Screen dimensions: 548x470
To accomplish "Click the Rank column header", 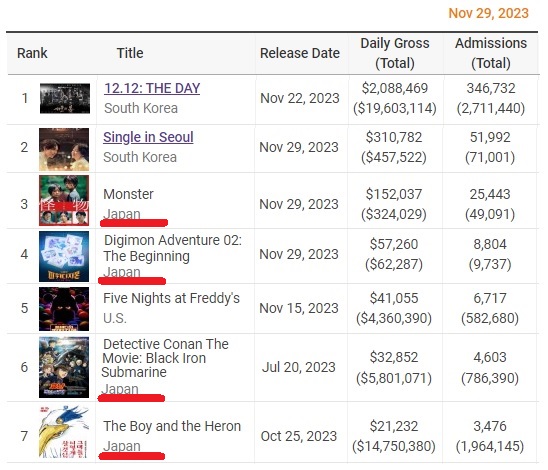I will (32, 53).
